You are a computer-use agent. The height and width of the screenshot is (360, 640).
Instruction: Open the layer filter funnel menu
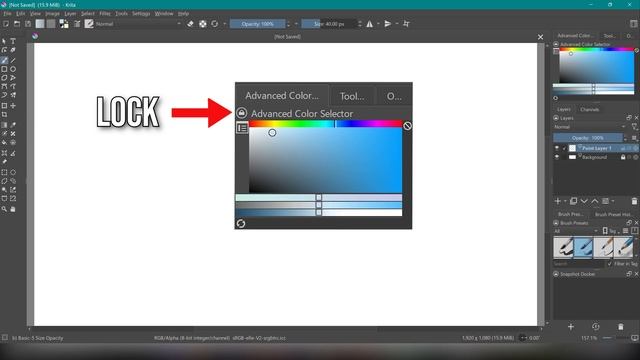point(634,127)
